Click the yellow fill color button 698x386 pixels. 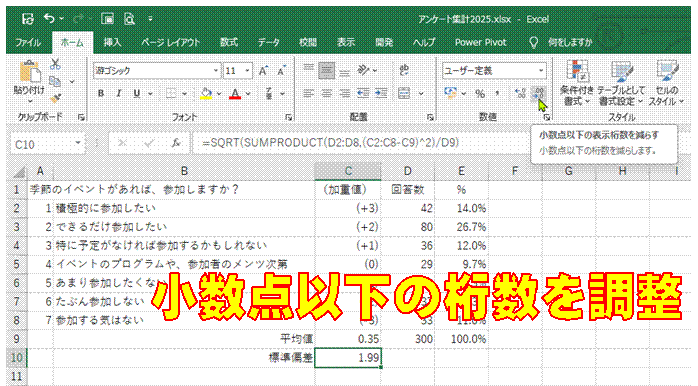click(x=206, y=93)
